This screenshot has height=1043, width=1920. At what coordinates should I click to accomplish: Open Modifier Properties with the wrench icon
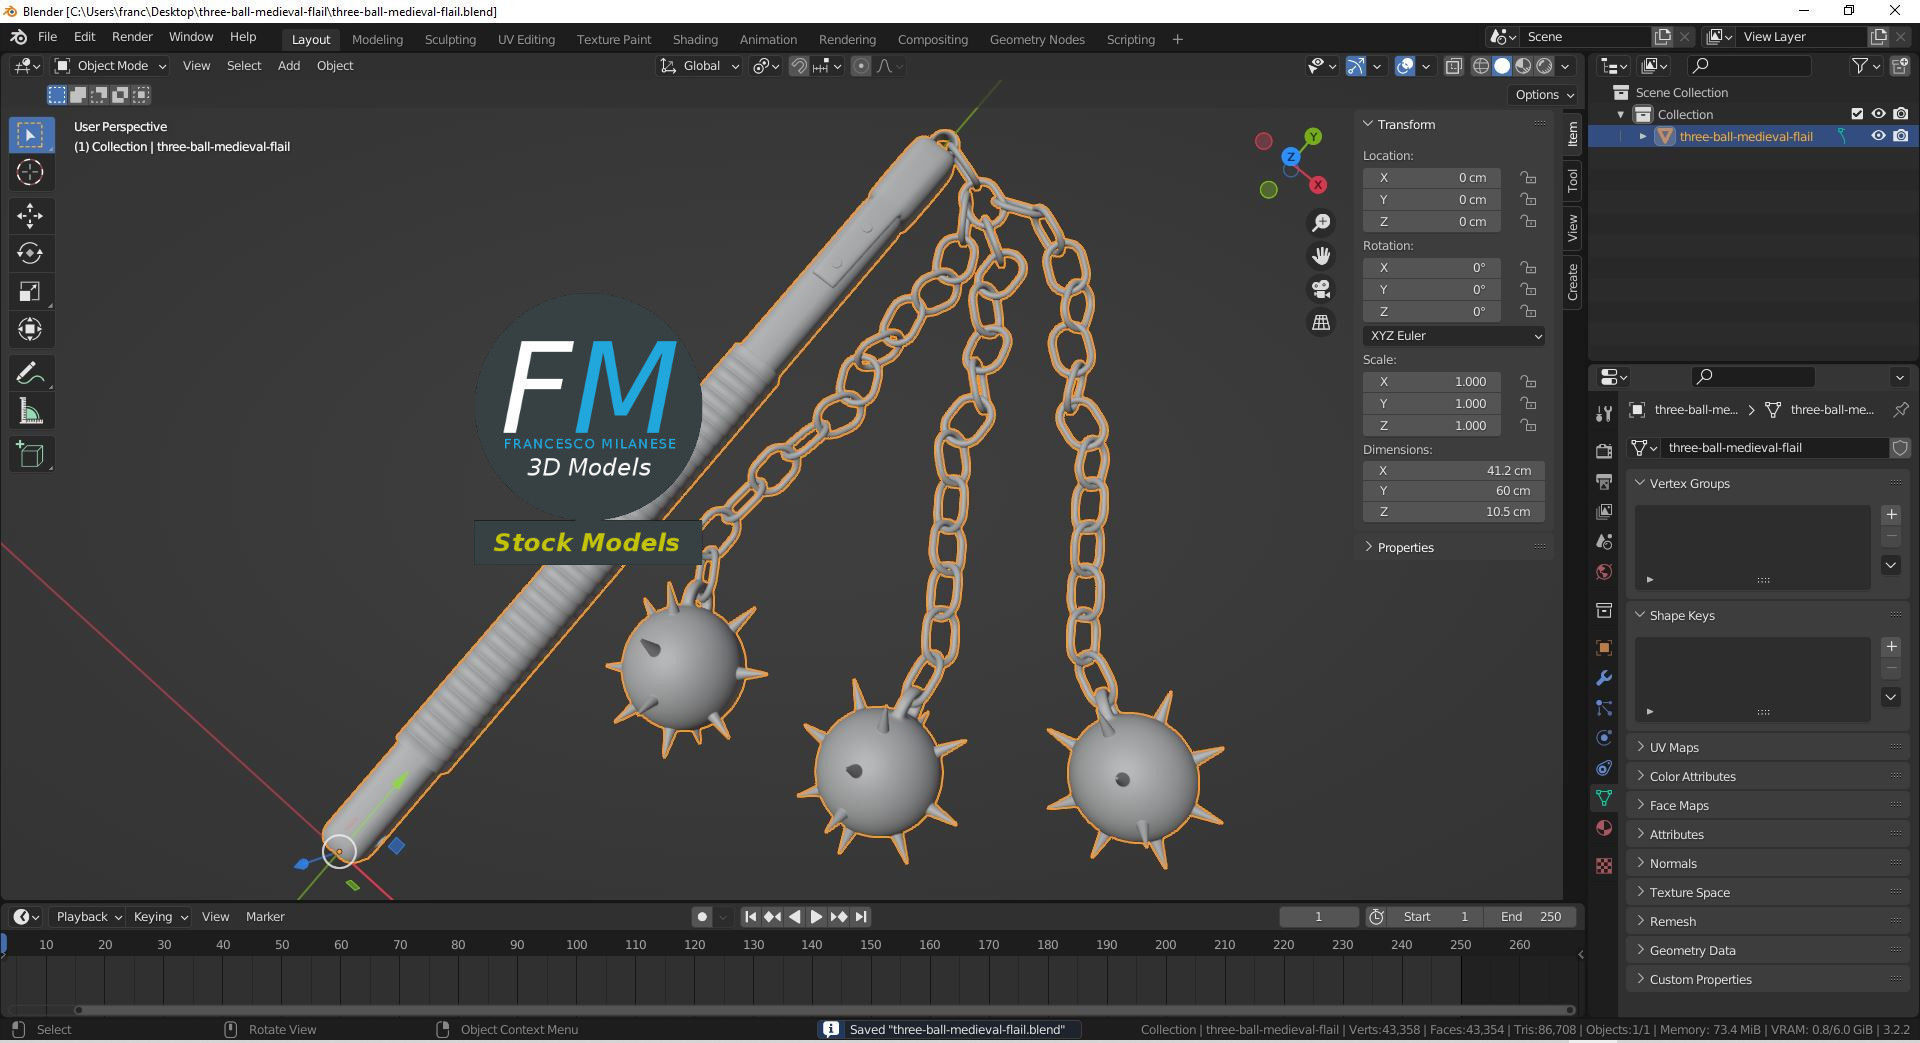(x=1604, y=677)
